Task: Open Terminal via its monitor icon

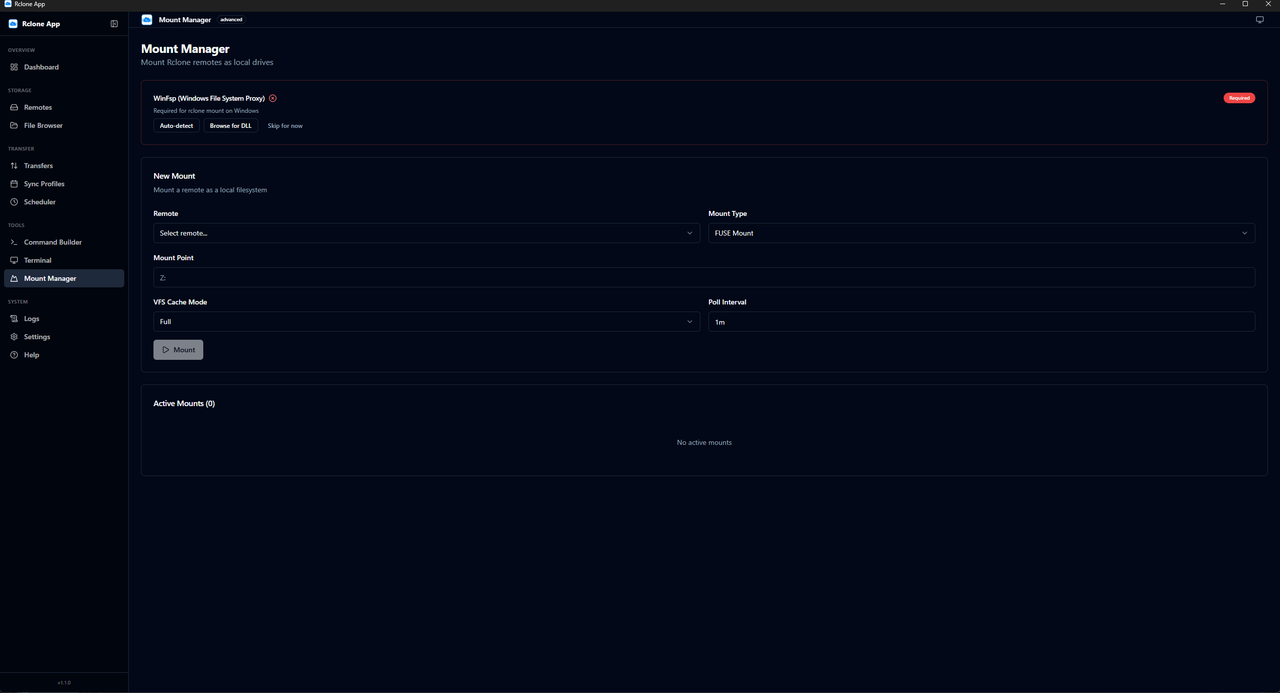Action: point(14,260)
